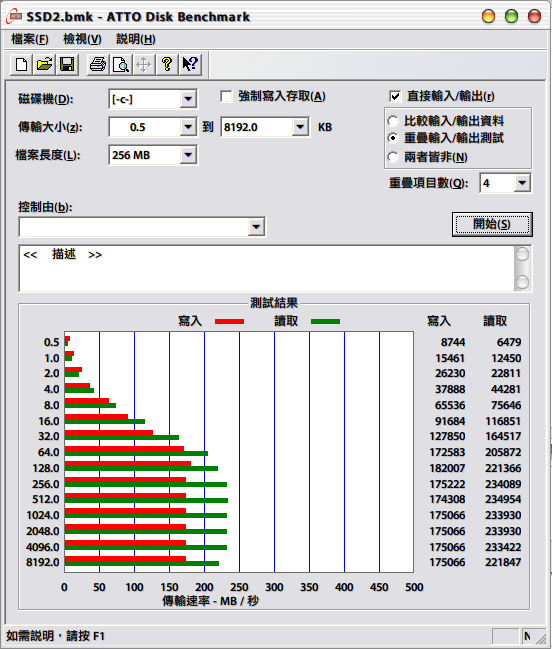The image size is (553, 649).
Task: Click the description scrollbar up button
Action: [x=522, y=254]
